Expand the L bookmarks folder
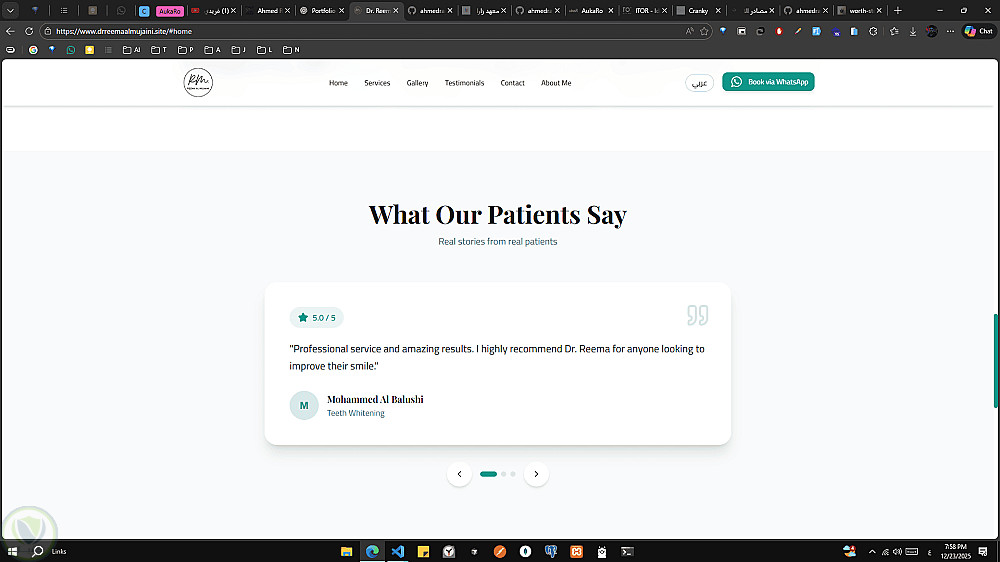This screenshot has width=1000, height=562. pos(265,50)
